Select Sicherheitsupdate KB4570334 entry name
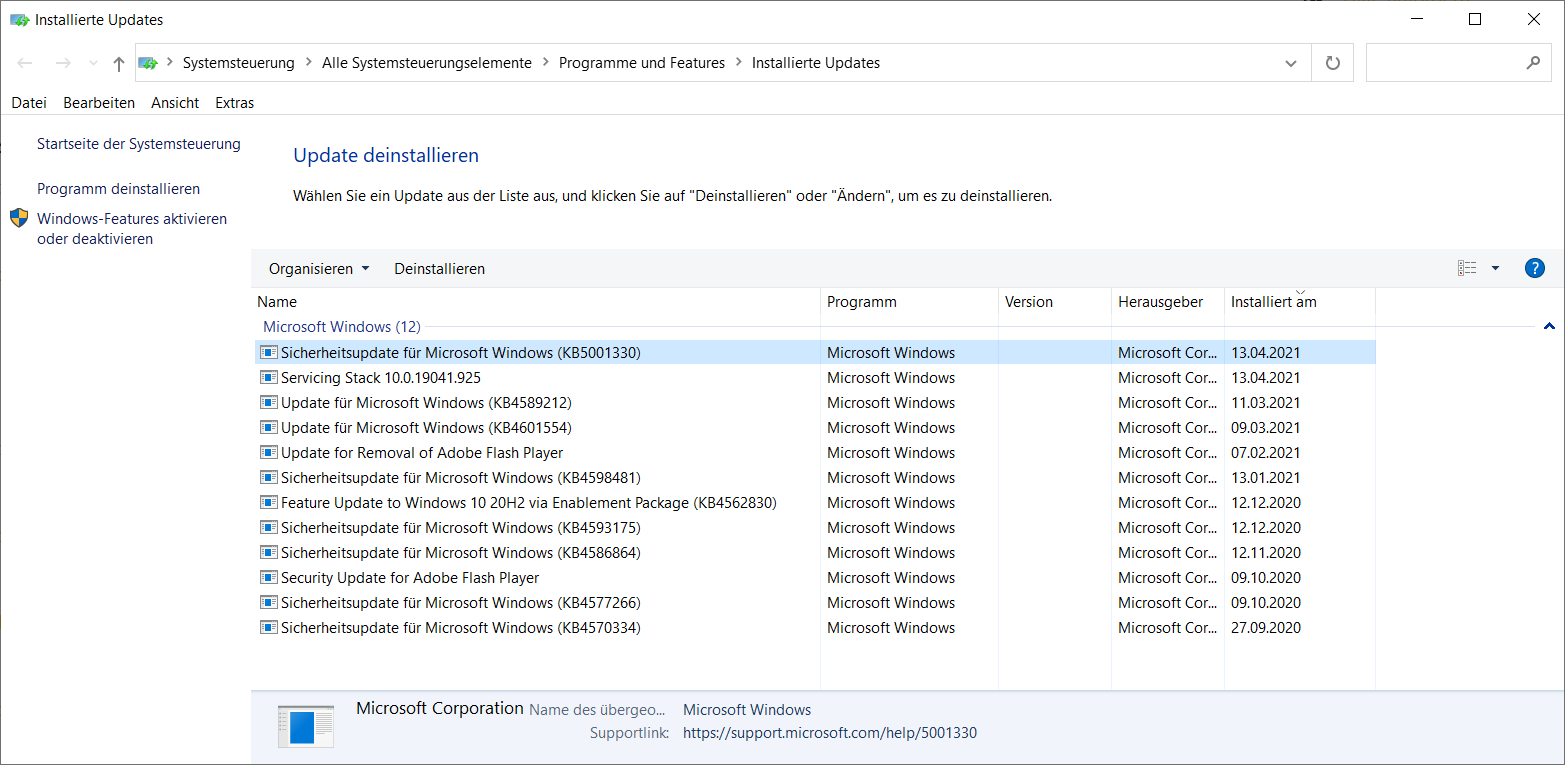The height and width of the screenshot is (765, 1565). coord(461,628)
